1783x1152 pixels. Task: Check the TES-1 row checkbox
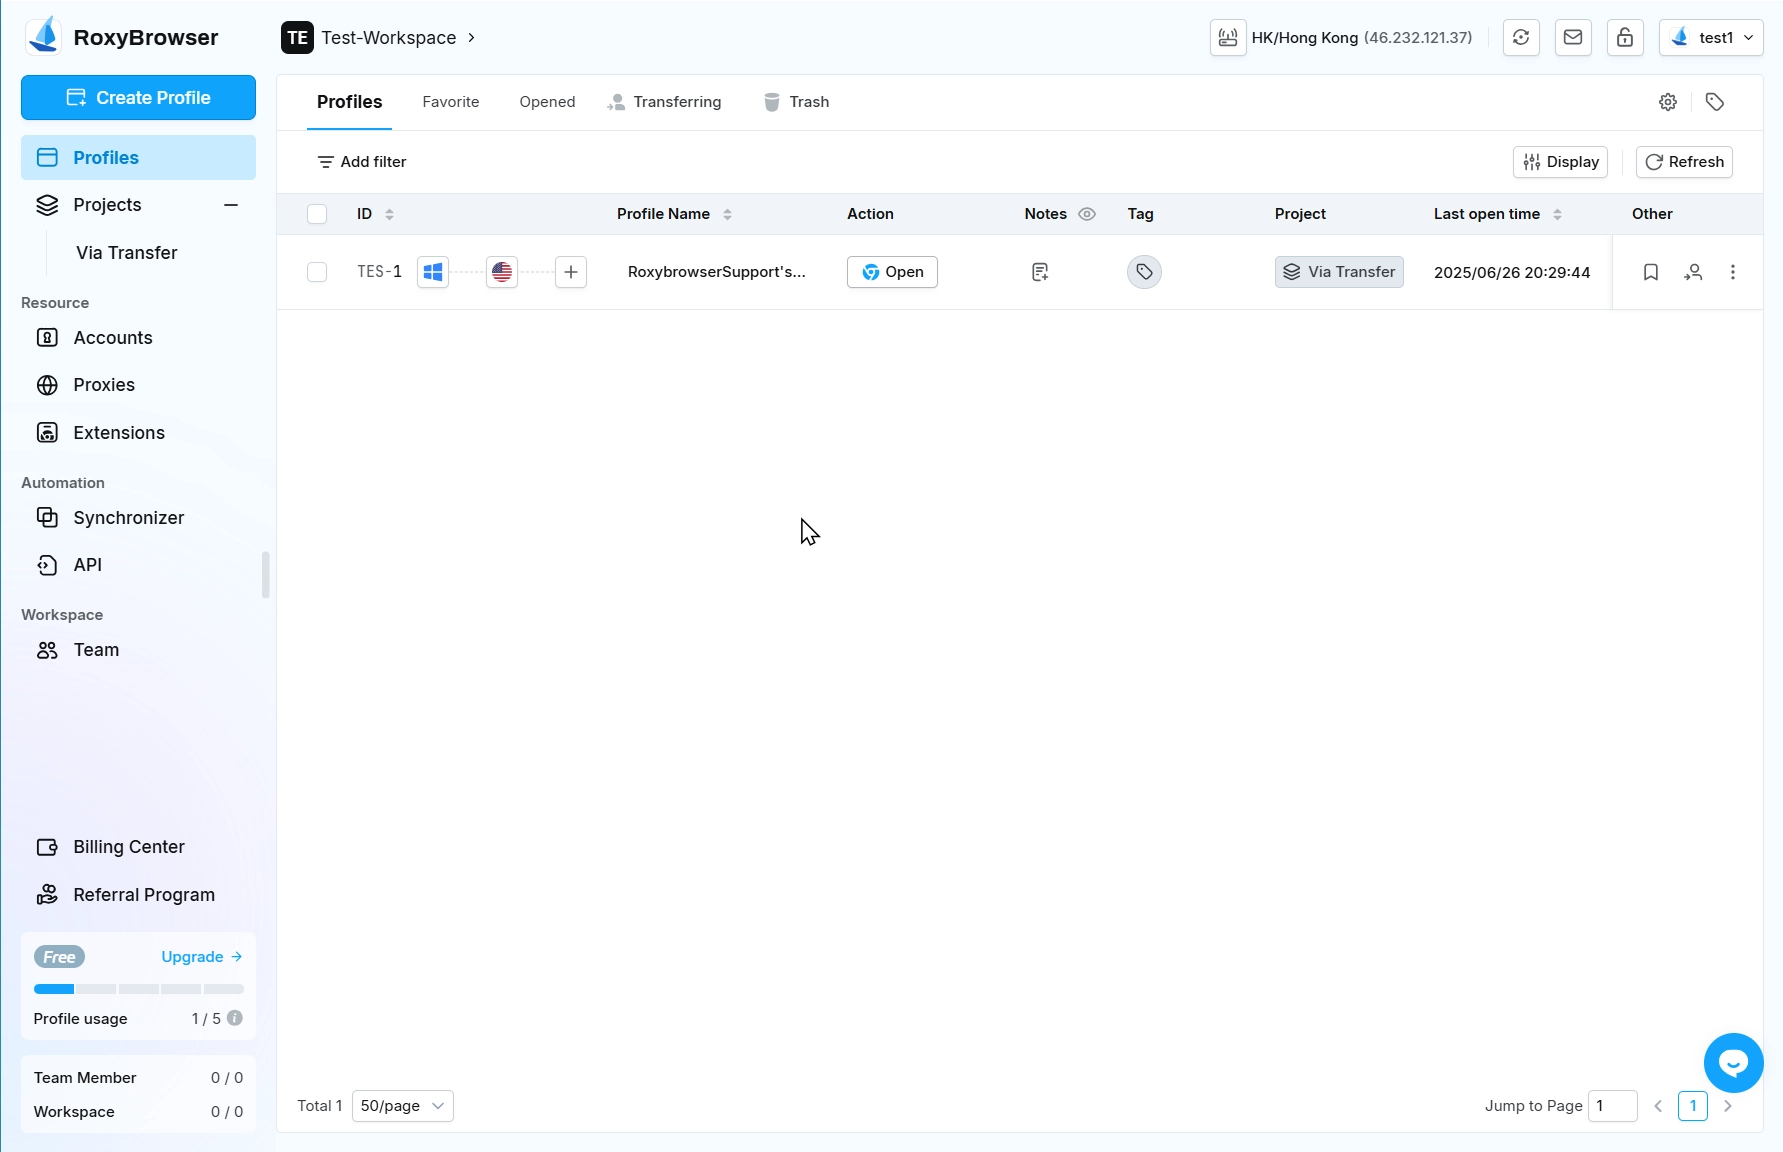pos(317,272)
